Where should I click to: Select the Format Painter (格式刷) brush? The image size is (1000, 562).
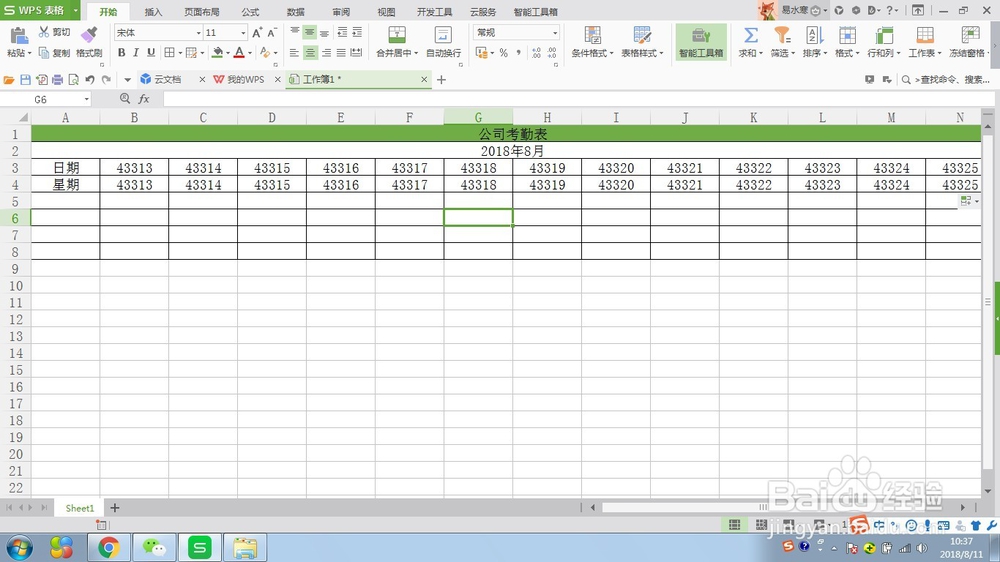click(x=89, y=34)
